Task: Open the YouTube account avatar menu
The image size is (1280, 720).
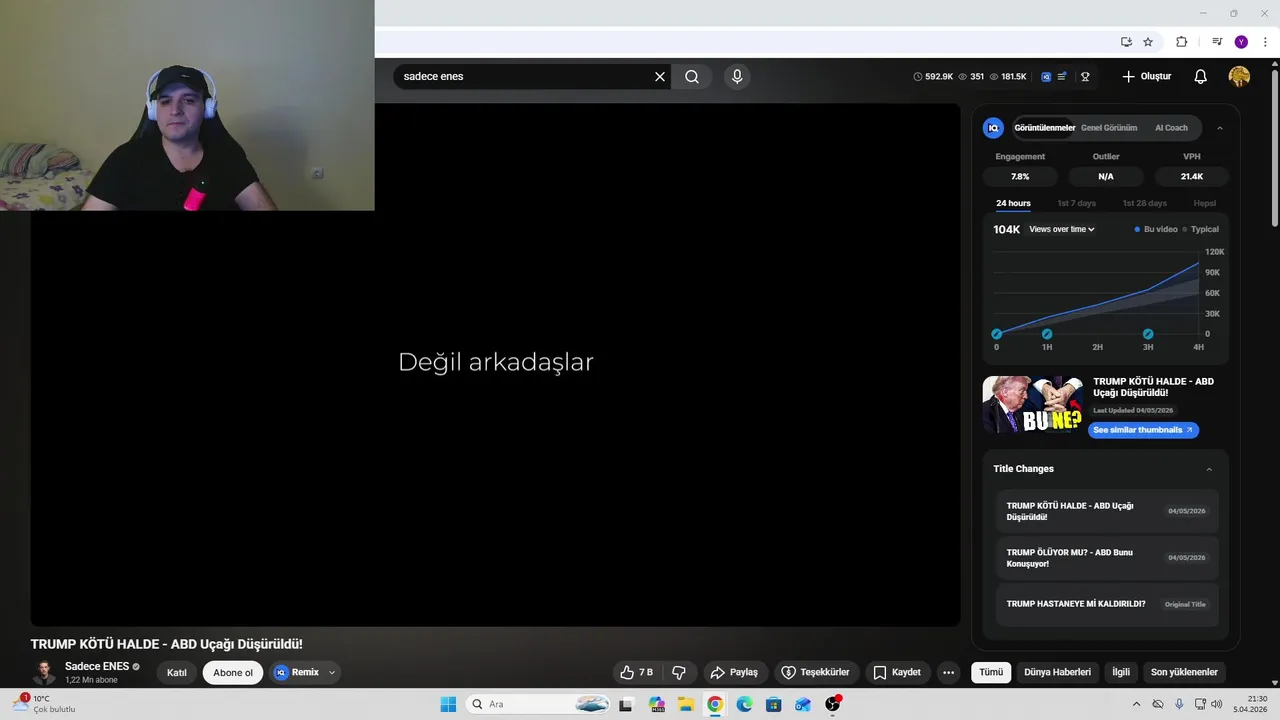Action: pos(1239,77)
